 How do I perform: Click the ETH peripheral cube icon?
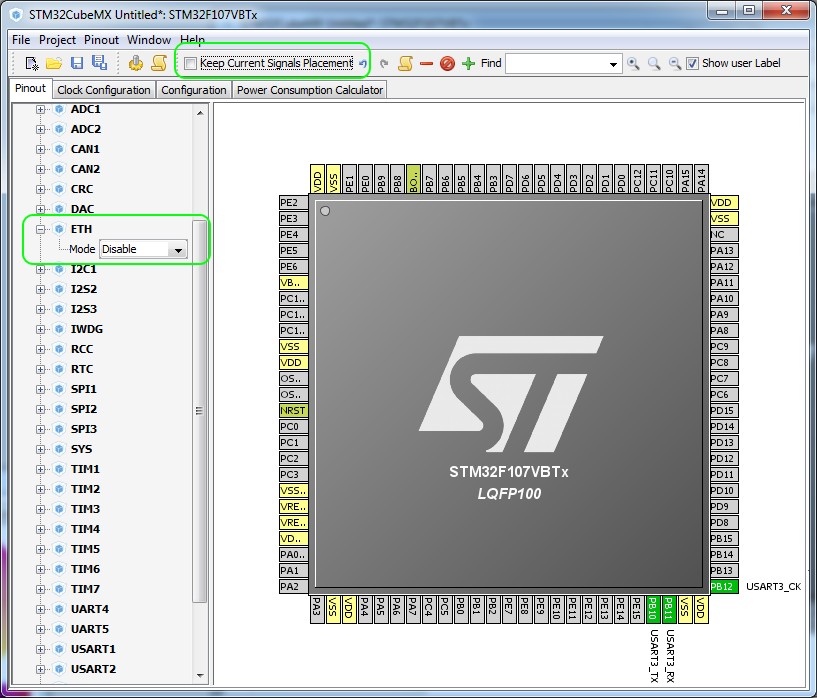[59, 229]
